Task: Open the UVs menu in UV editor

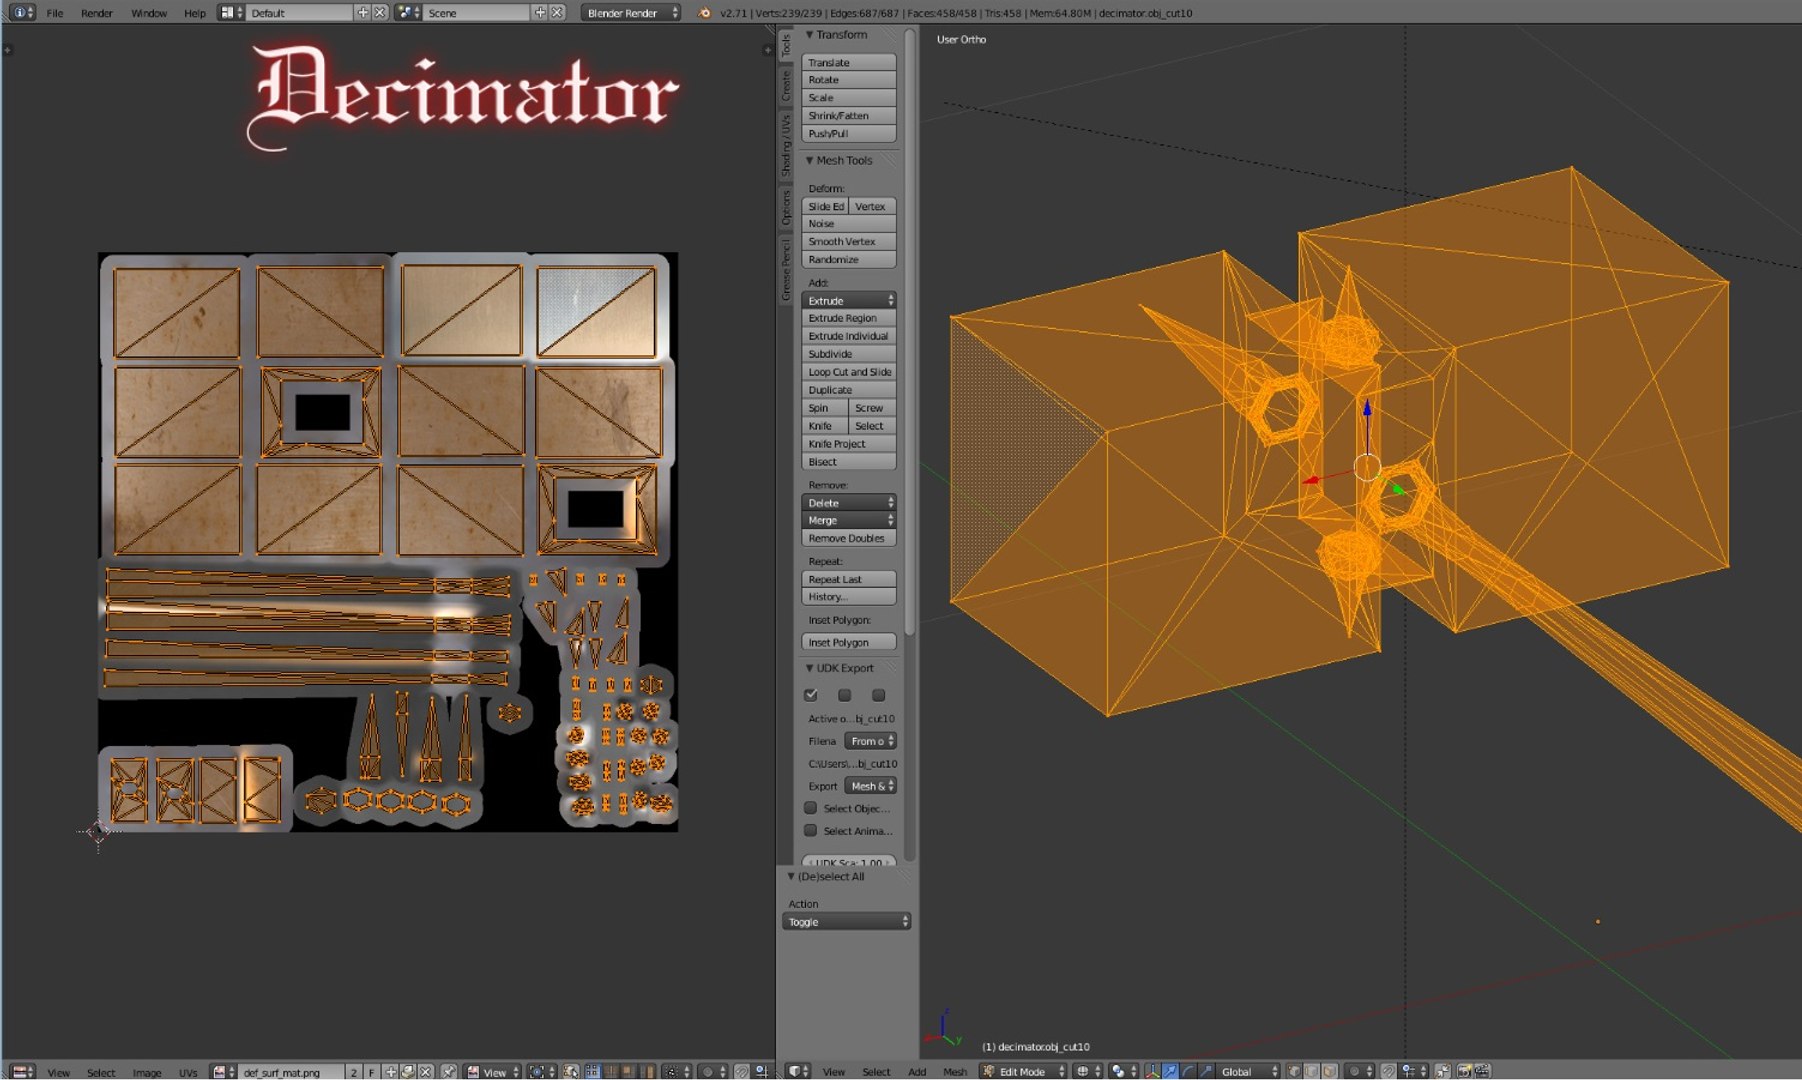Action: click(x=188, y=1072)
